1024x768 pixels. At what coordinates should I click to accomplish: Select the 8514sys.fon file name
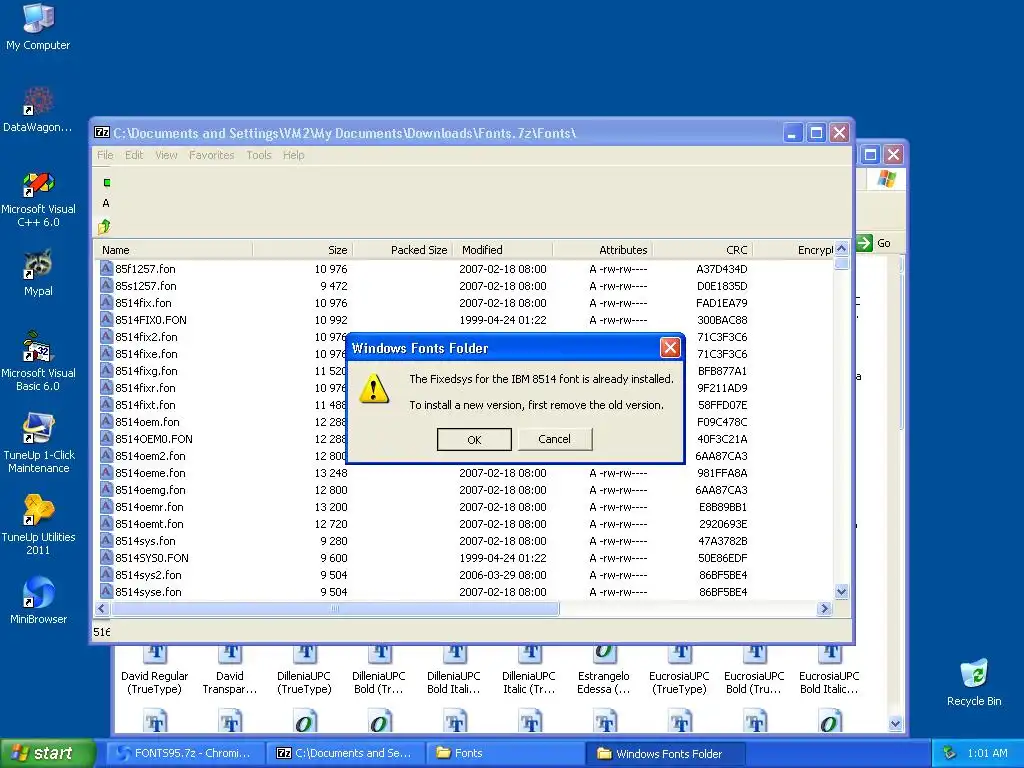(145, 541)
